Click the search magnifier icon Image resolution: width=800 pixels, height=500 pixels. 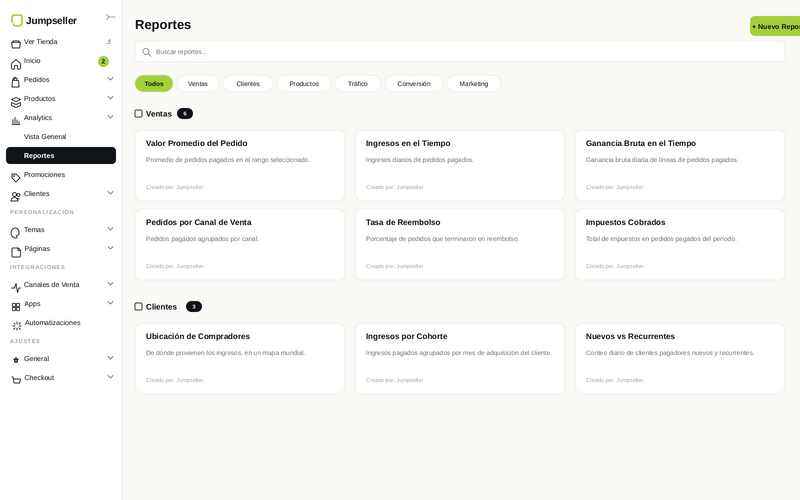(146, 52)
